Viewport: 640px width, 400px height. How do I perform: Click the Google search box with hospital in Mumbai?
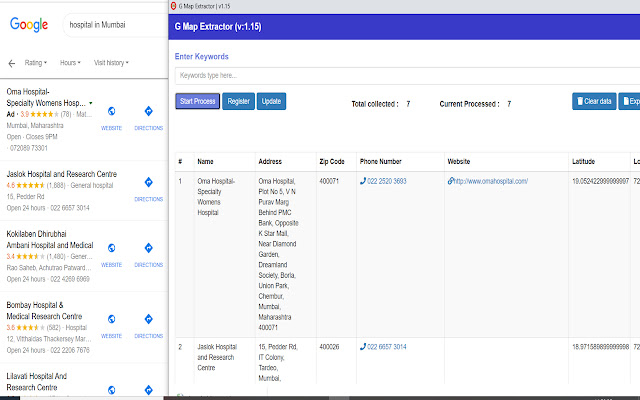click(x=115, y=25)
